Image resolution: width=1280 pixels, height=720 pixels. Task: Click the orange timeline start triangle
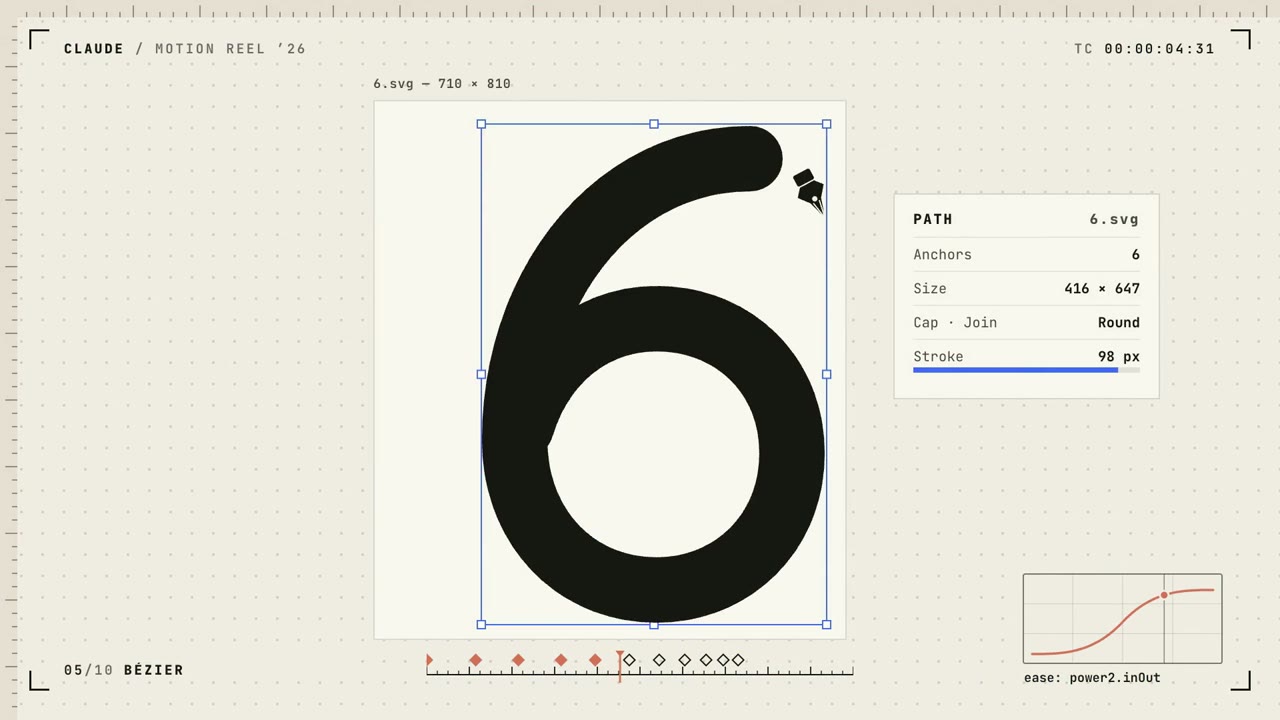tap(429, 660)
